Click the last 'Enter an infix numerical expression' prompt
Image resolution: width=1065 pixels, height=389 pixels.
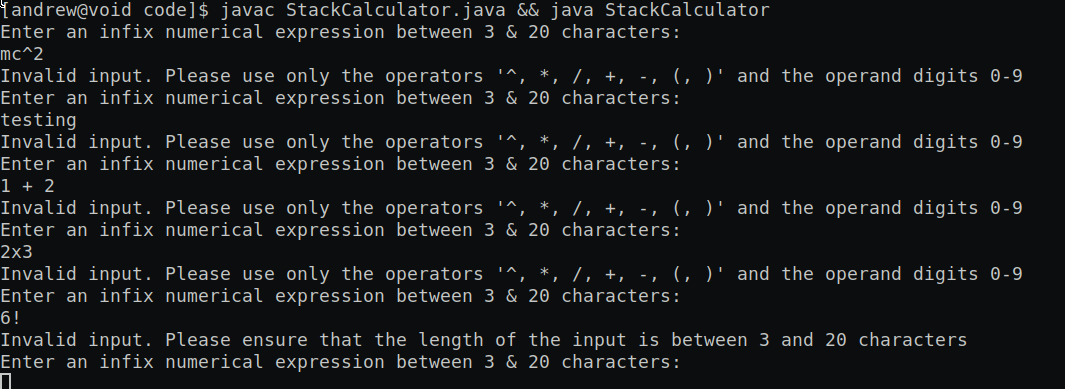(340, 362)
